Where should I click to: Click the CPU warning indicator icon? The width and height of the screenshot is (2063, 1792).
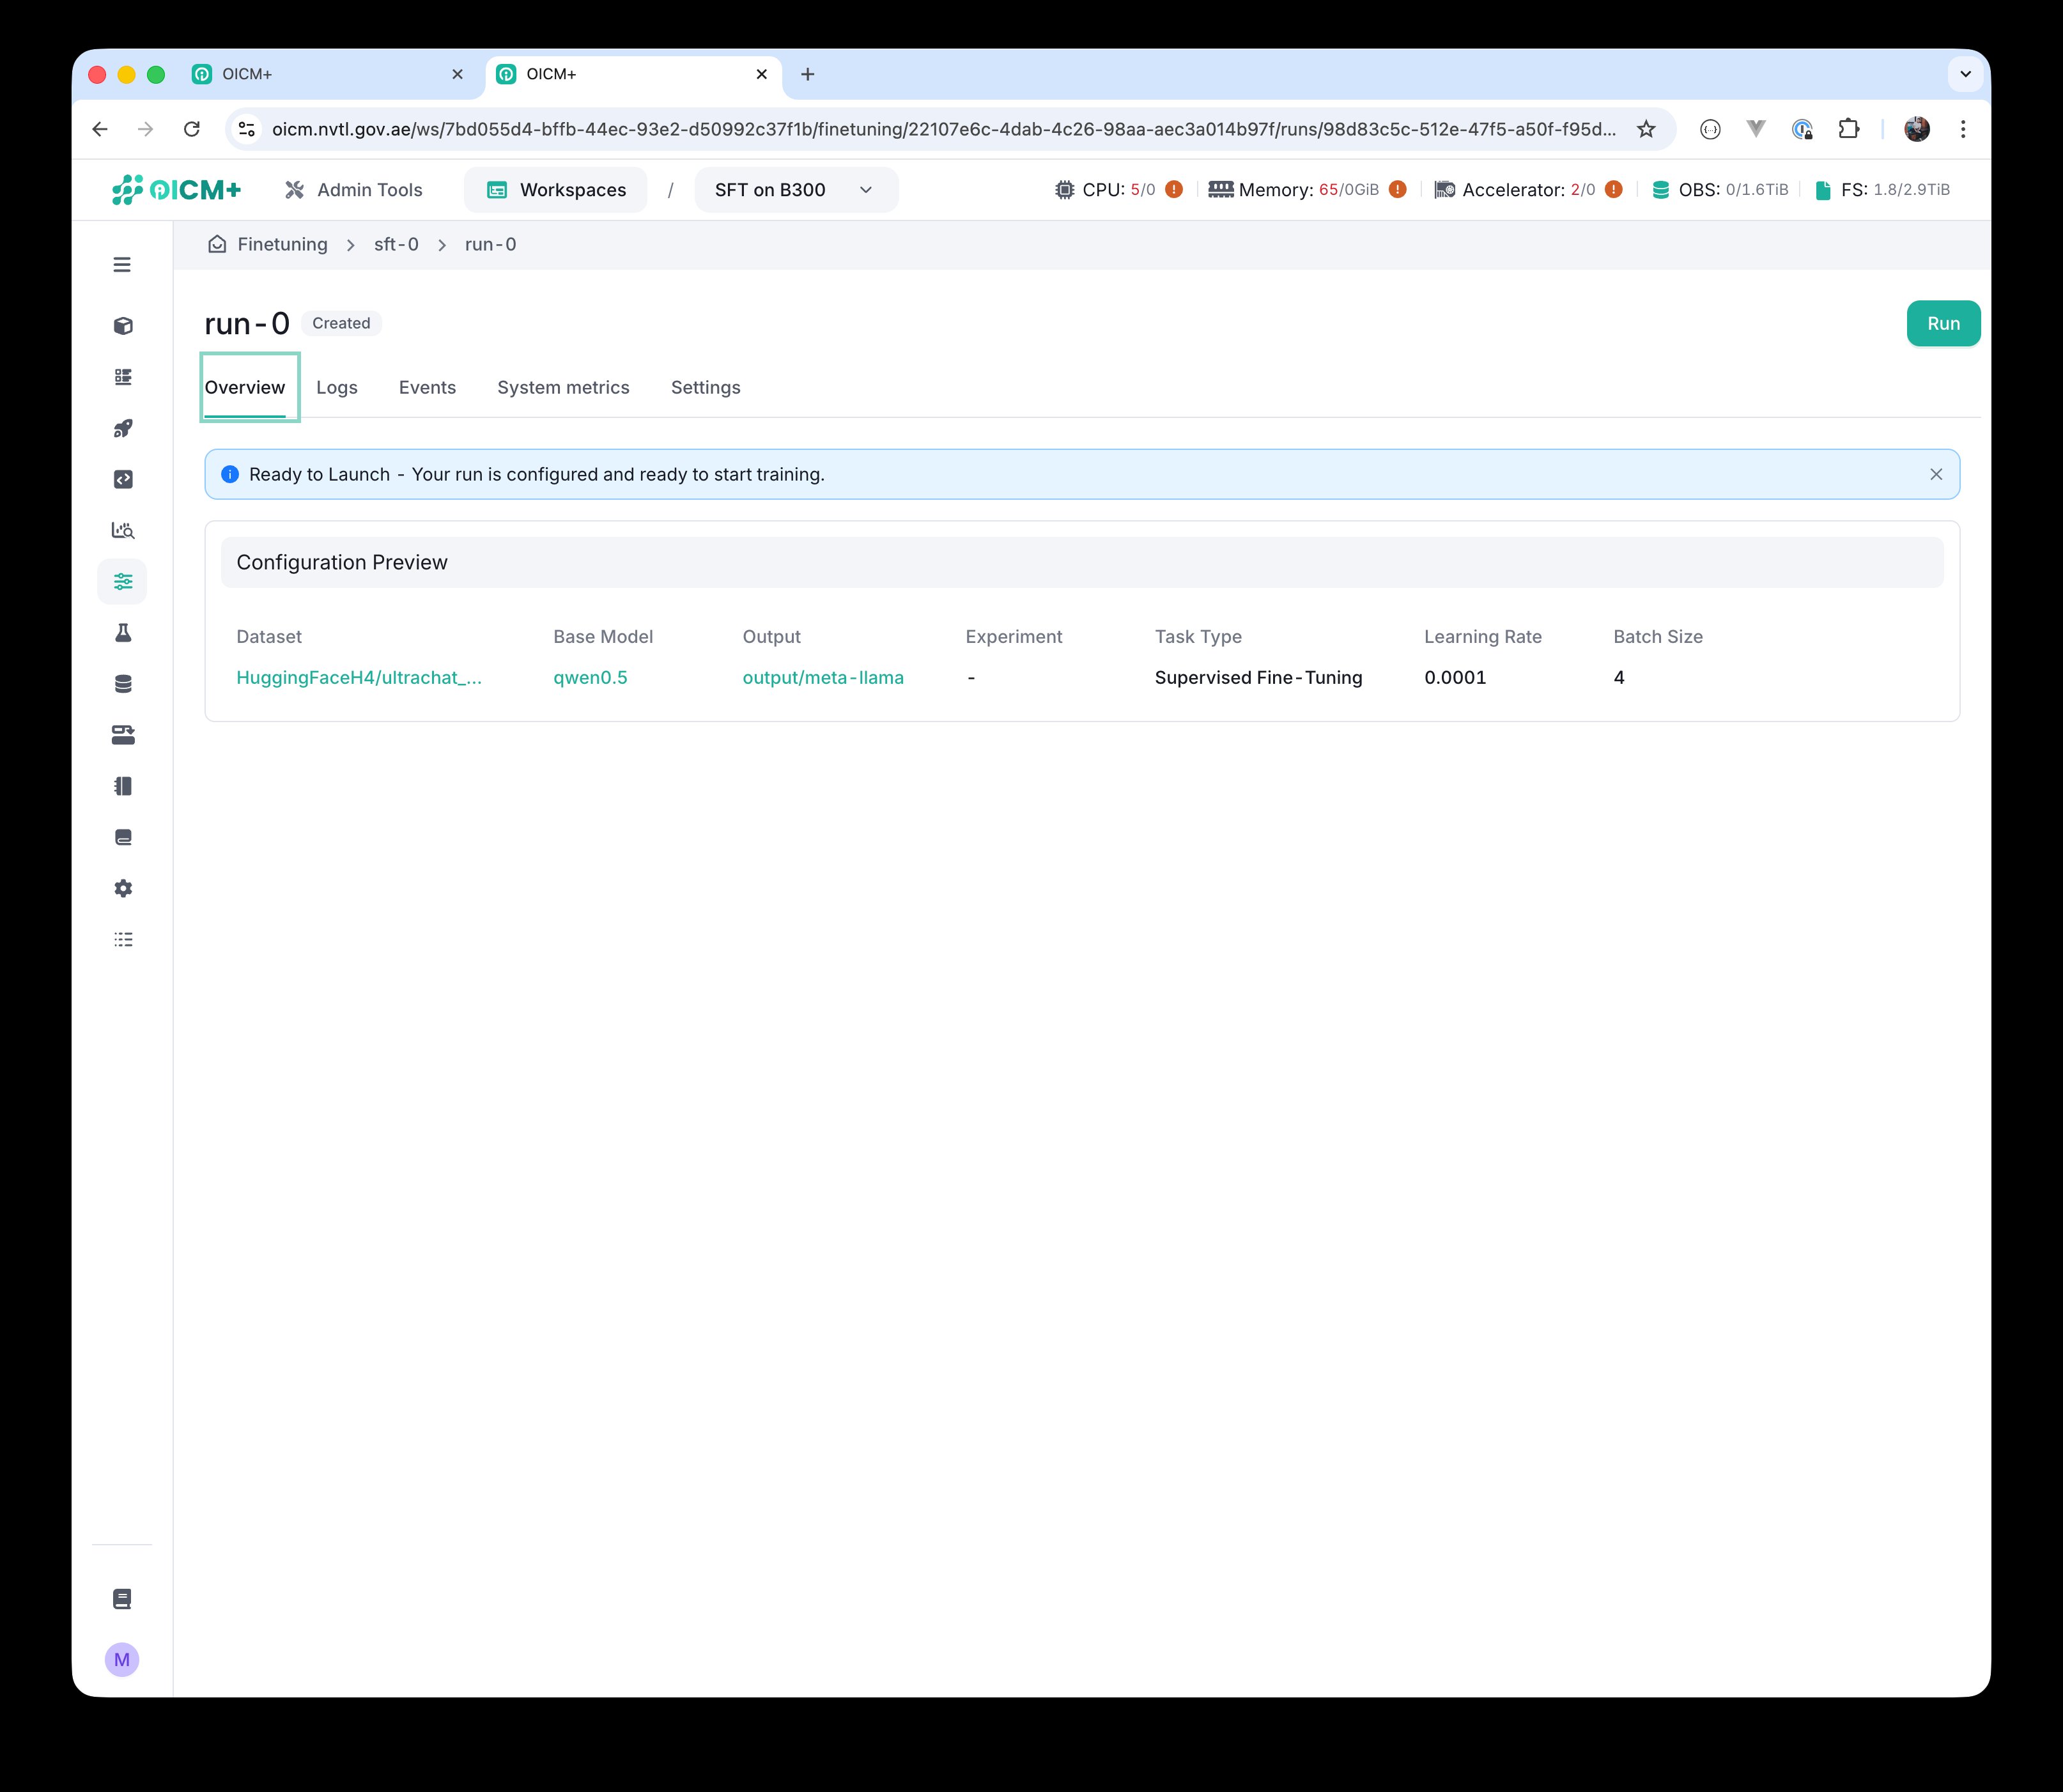click(1174, 189)
